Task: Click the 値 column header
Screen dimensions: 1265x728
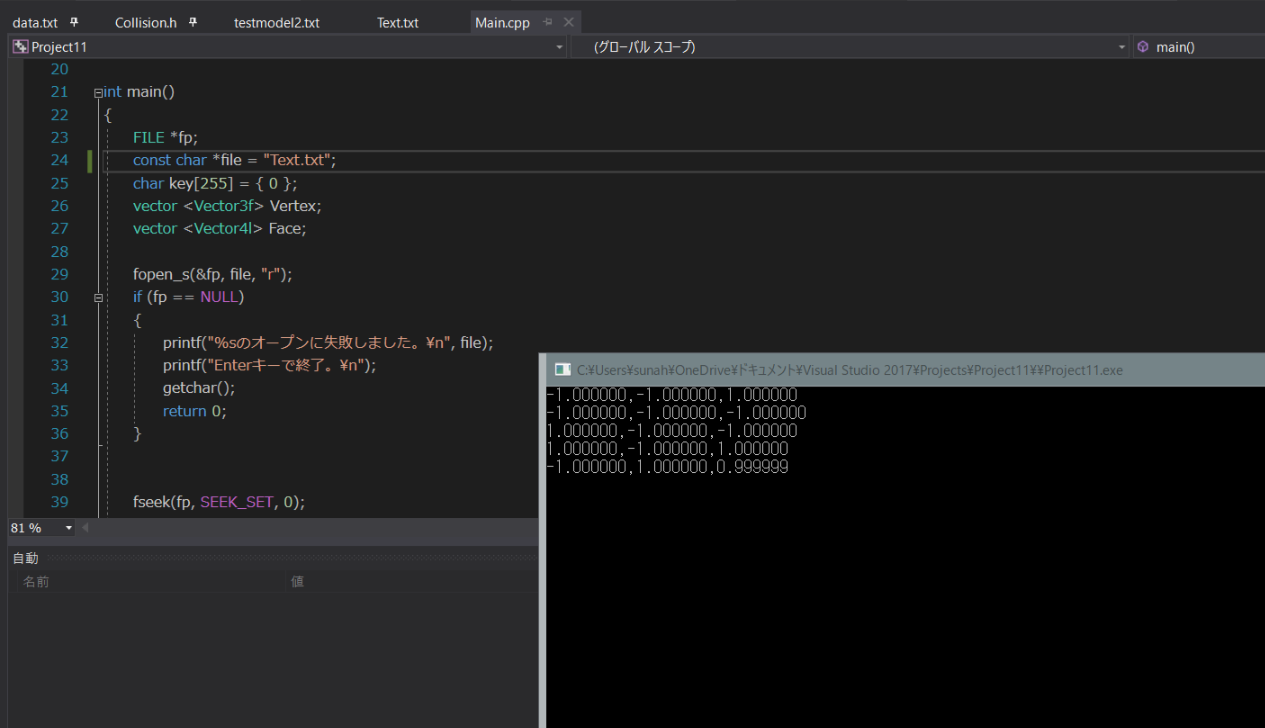Action: coord(297,581)
